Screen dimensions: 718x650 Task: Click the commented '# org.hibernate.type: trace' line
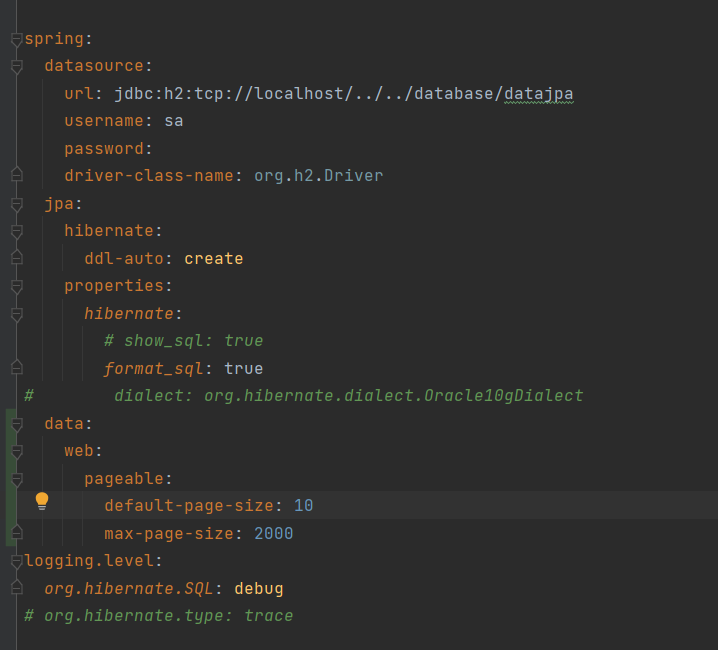click(159, 616)
